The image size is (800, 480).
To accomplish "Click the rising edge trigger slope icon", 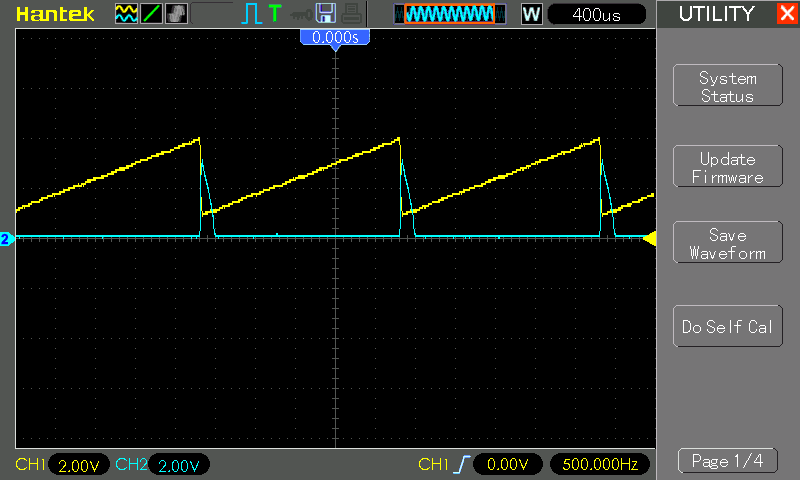I will coord(461,464).
